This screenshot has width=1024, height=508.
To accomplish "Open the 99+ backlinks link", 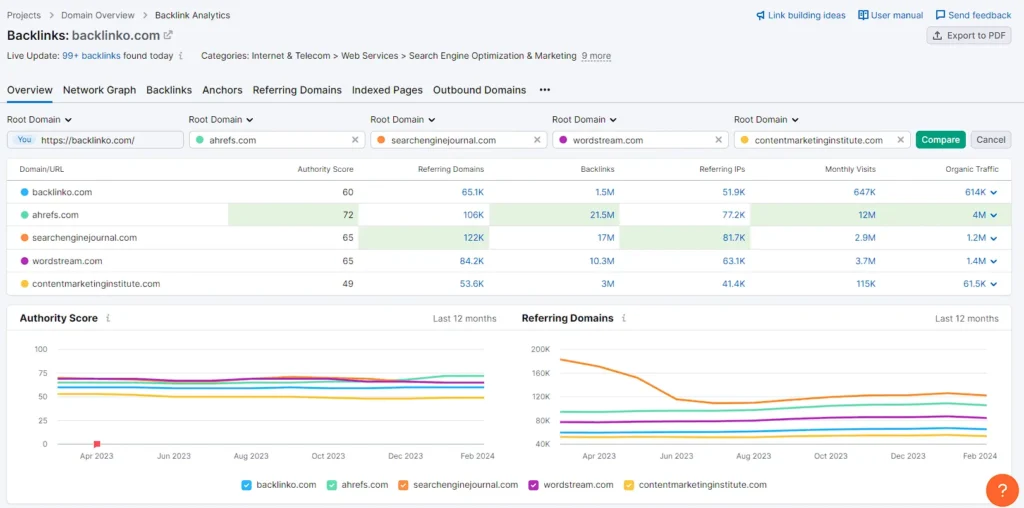I will coord(91,56).
